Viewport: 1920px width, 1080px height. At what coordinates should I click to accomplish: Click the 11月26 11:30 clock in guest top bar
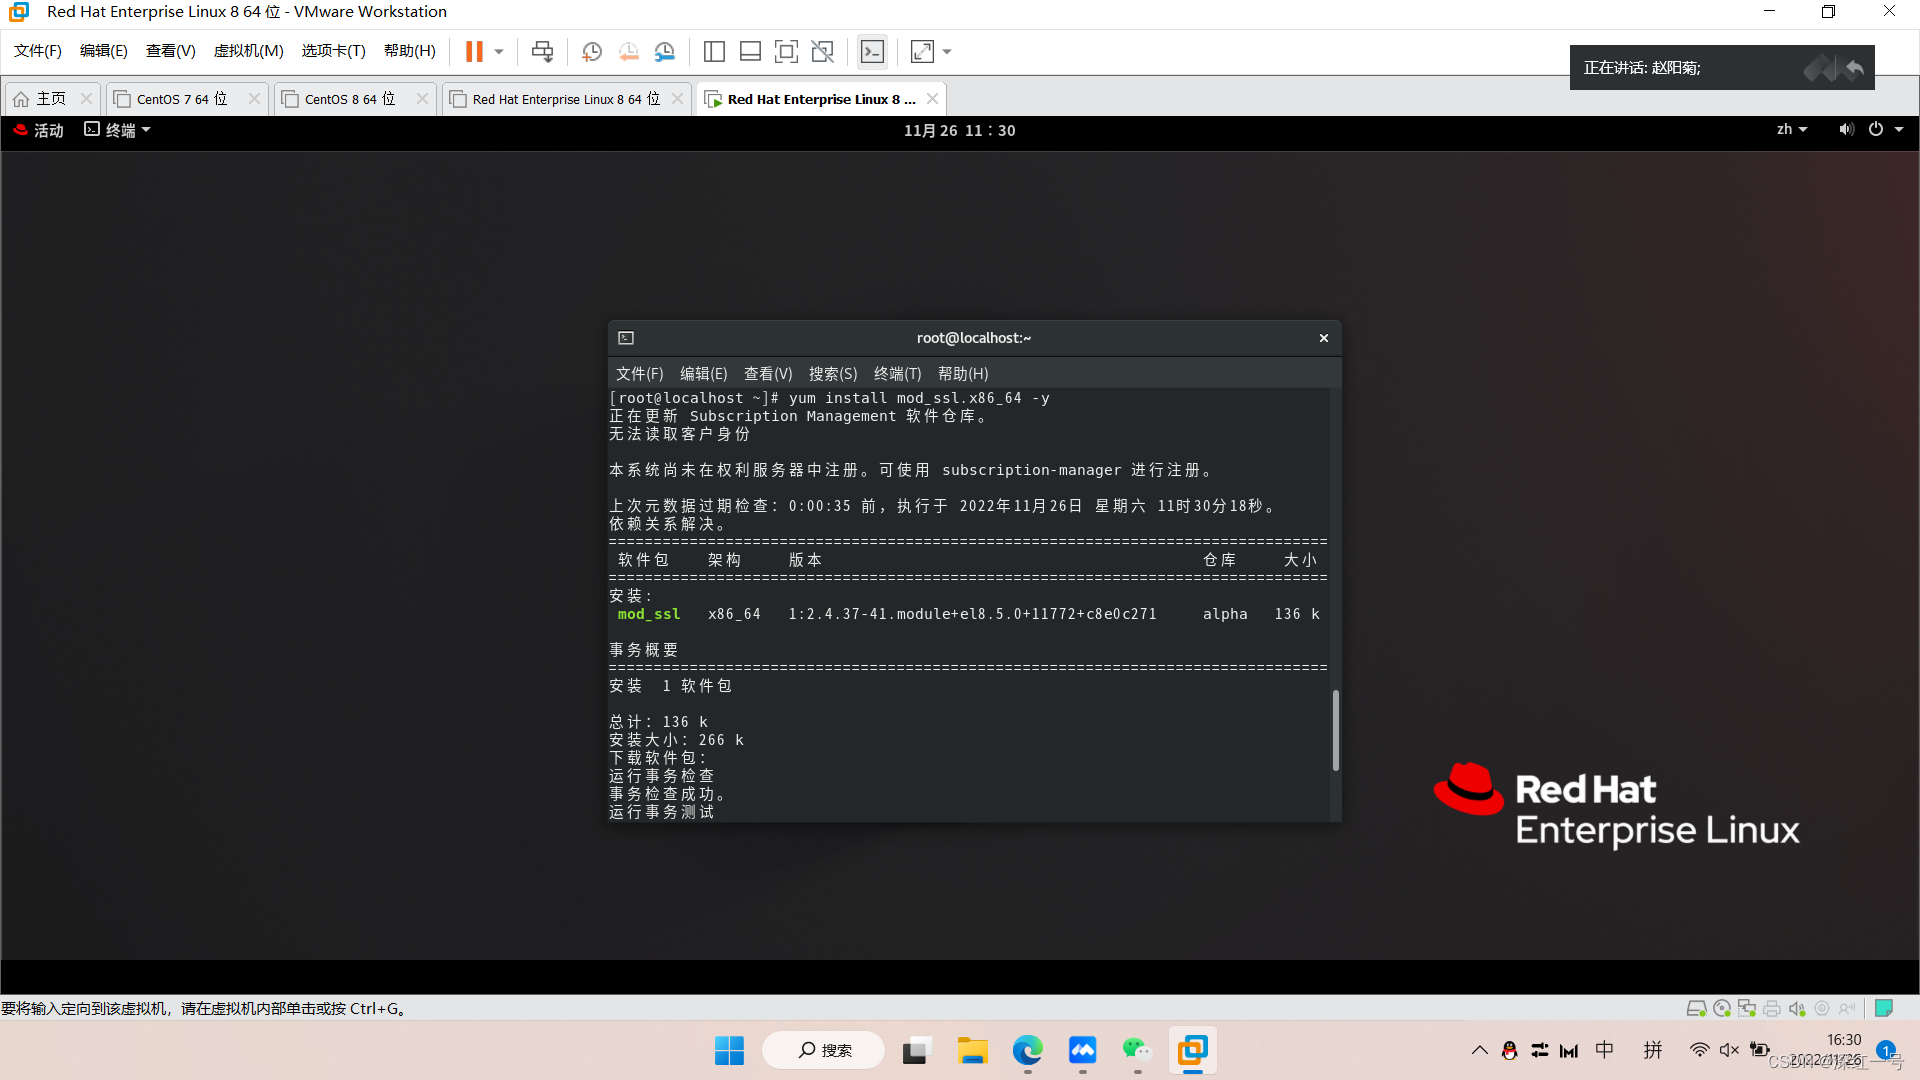pyautogui.click(x=959, y=130)
